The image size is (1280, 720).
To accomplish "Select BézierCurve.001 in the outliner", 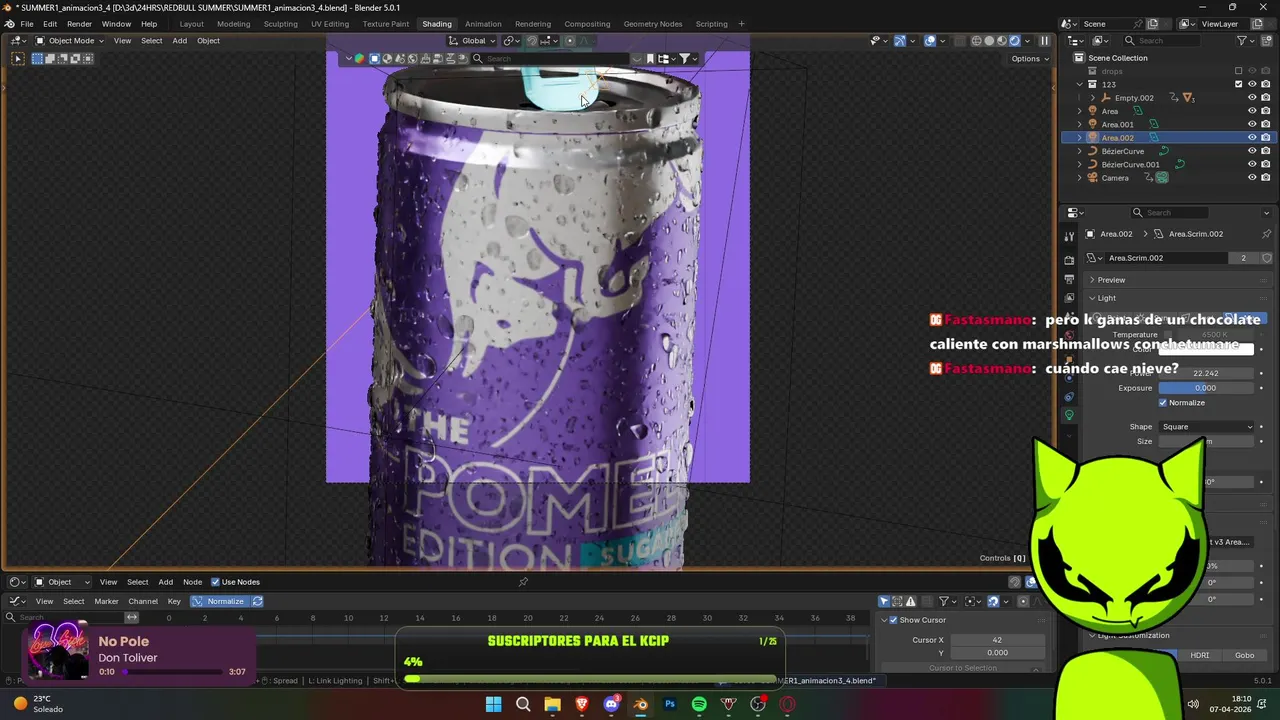I will 1130,164.
